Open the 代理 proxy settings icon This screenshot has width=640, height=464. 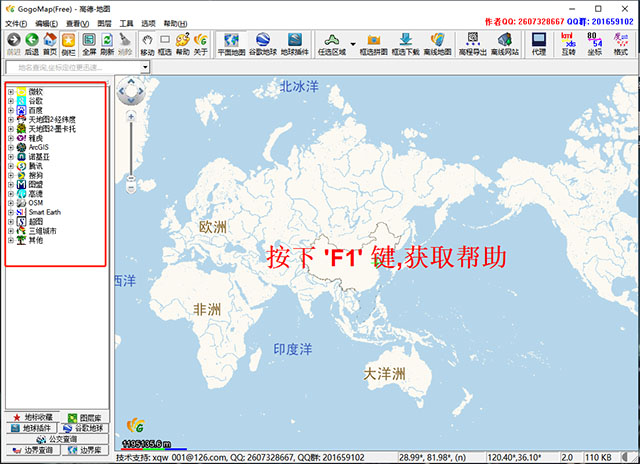tap(539, 40)
